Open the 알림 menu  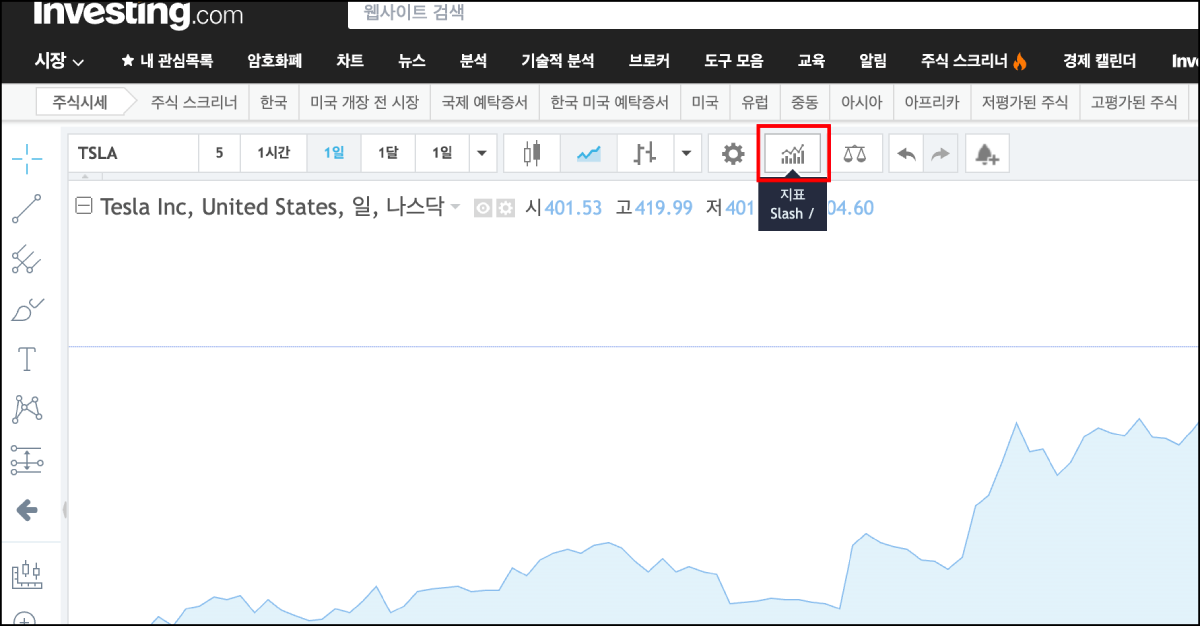873,61
